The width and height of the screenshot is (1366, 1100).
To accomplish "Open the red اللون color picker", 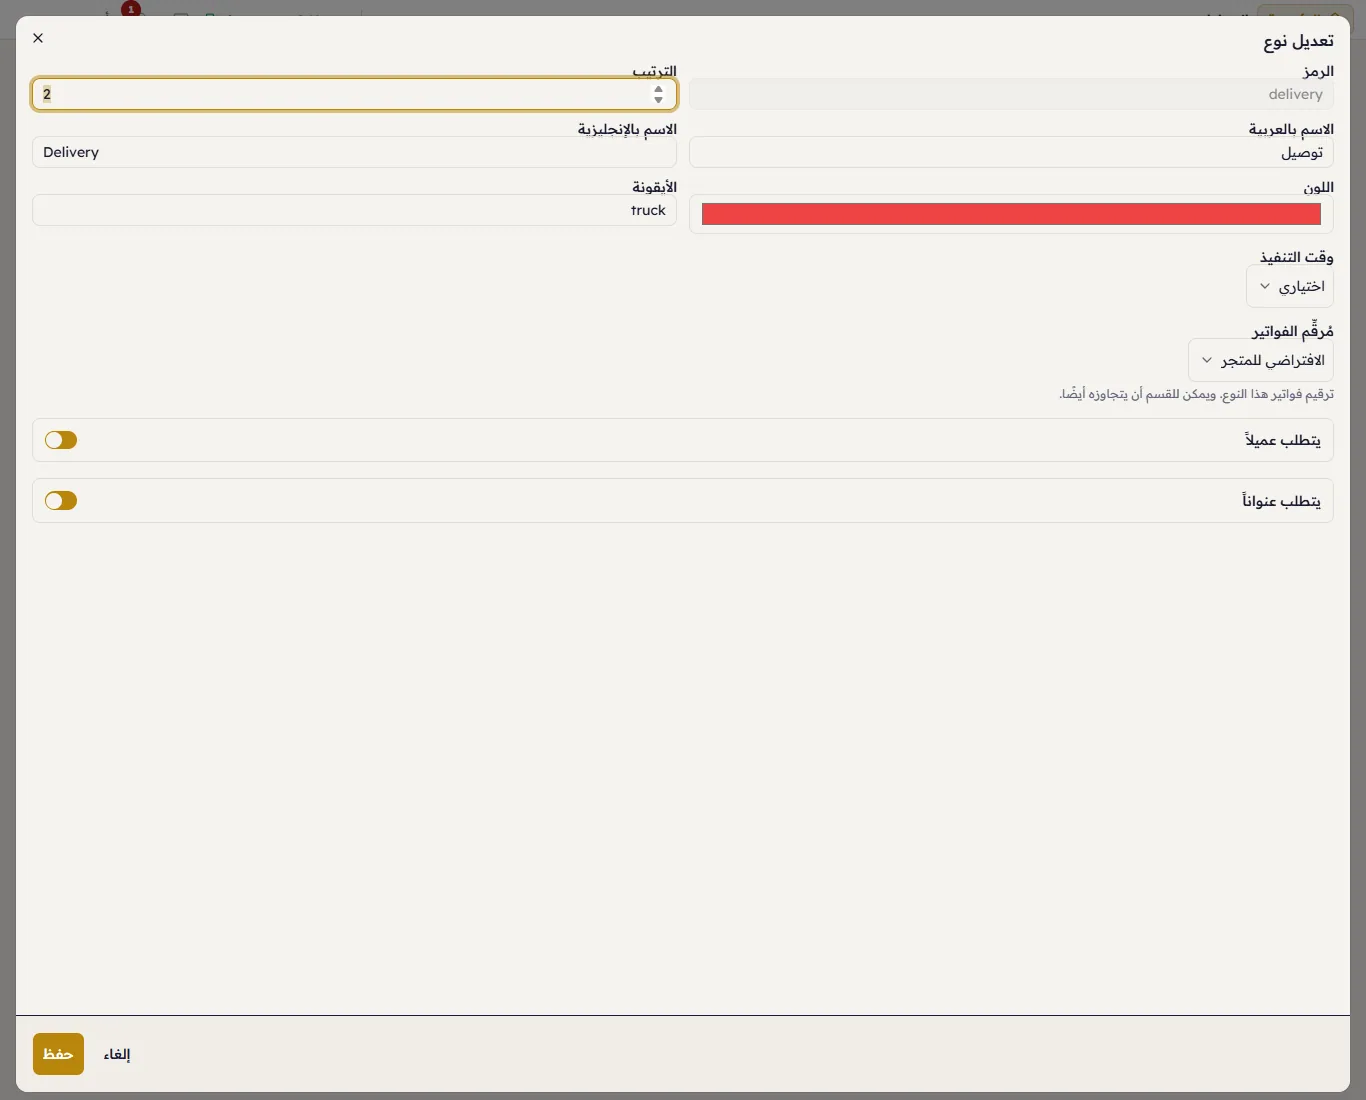I will [x=1011, y=214].
